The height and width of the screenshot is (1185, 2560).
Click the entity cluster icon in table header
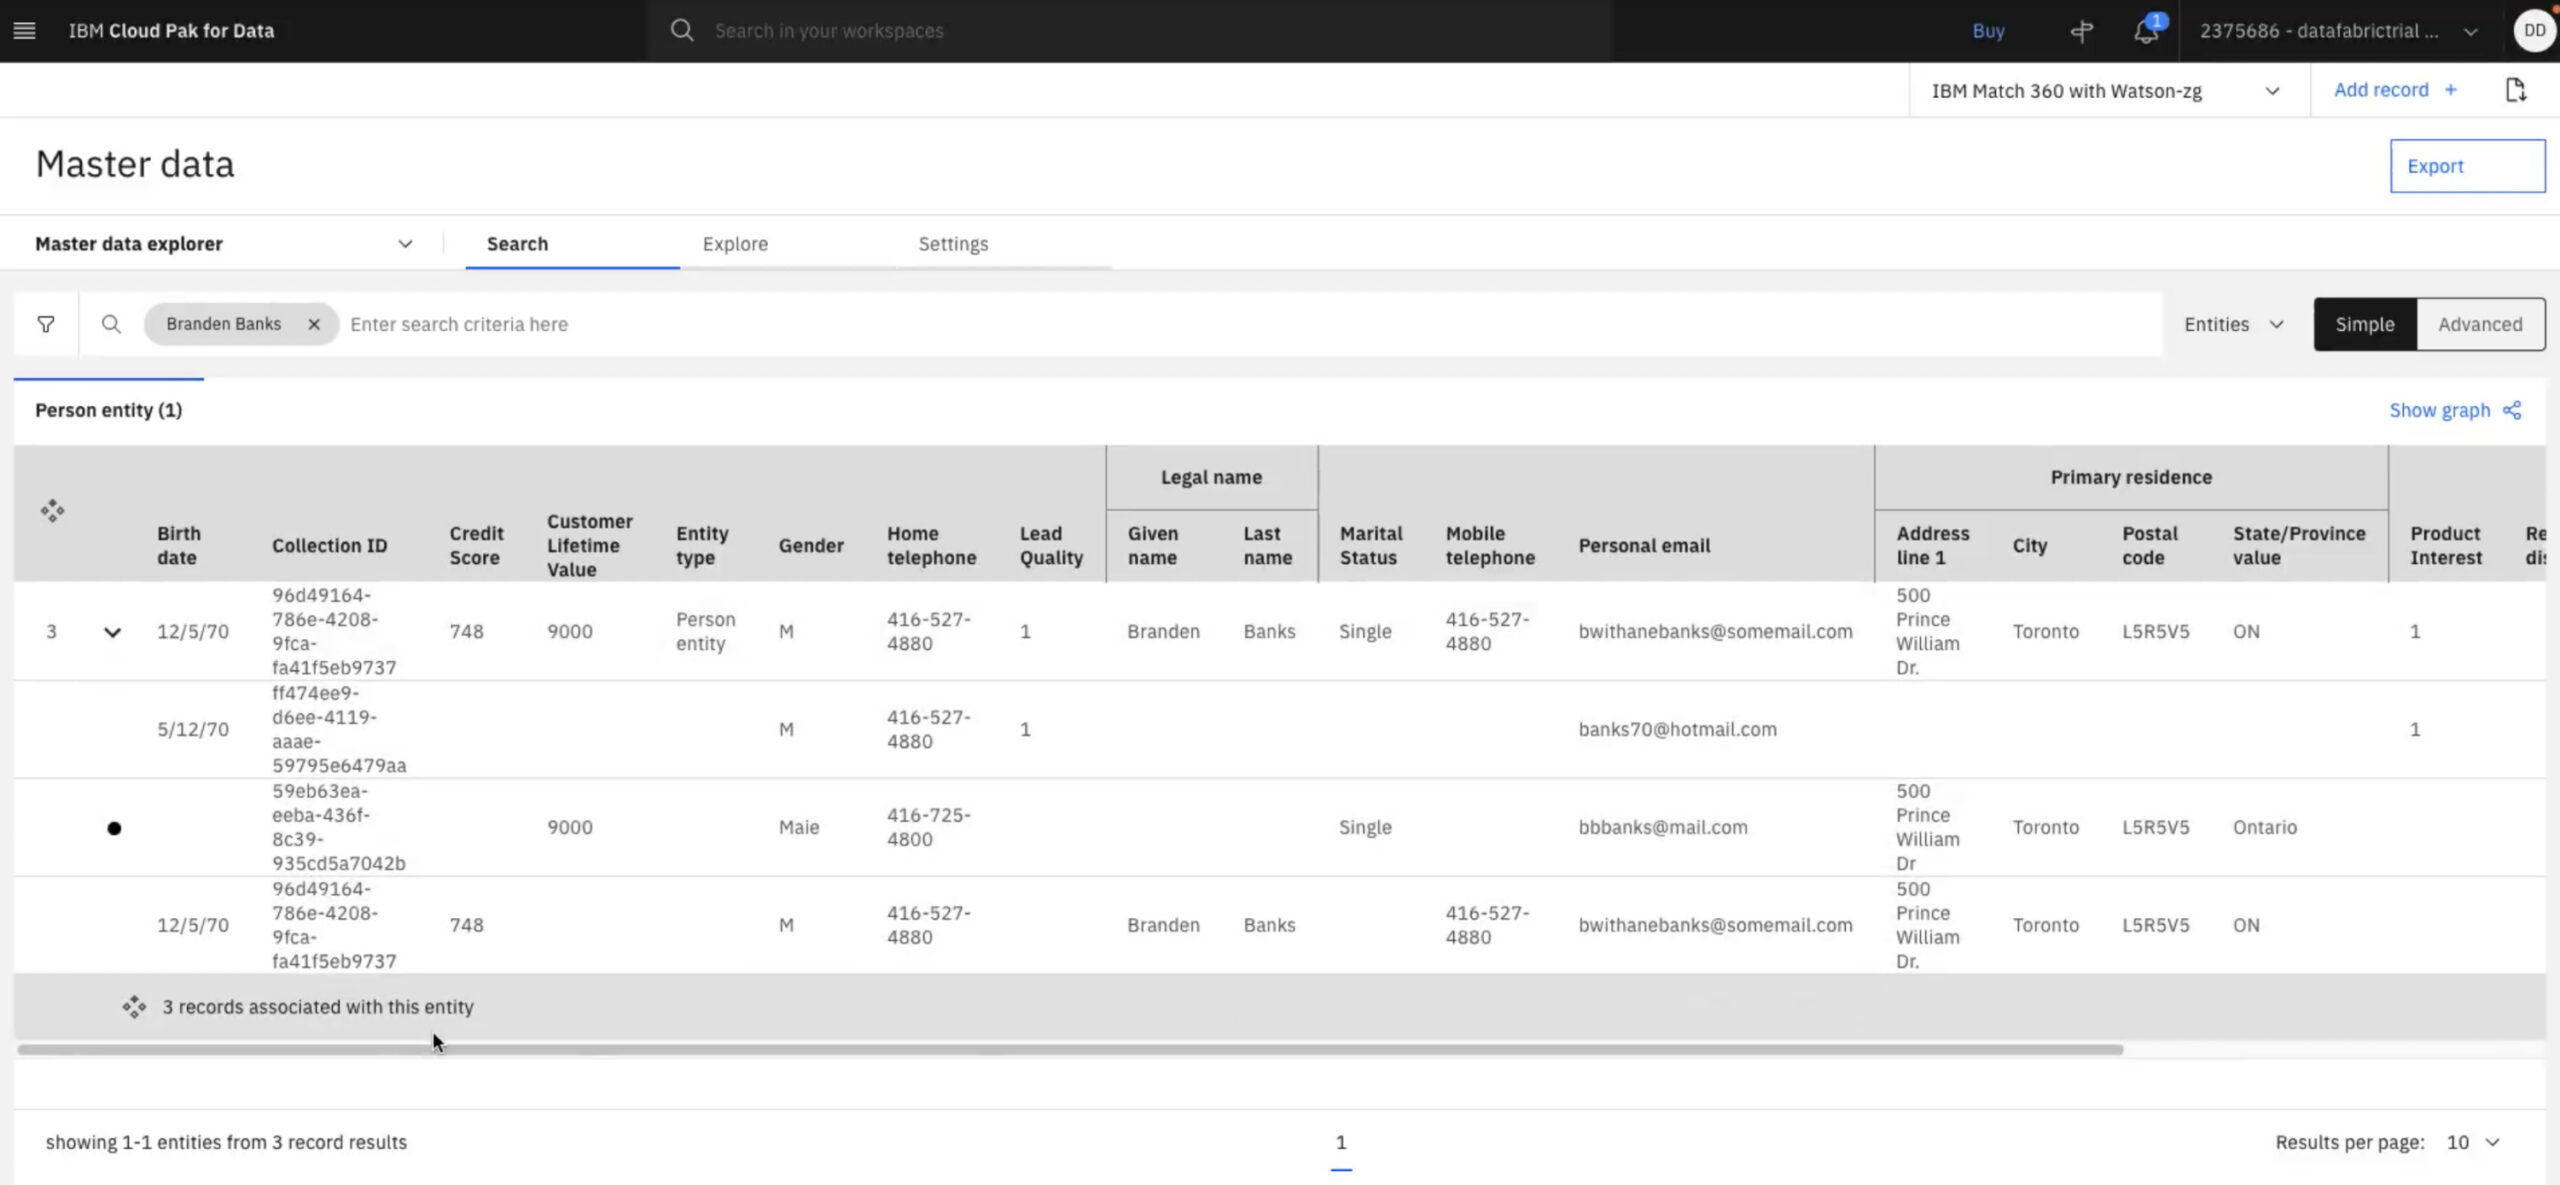pyautogui.click(x=52, y=511)
